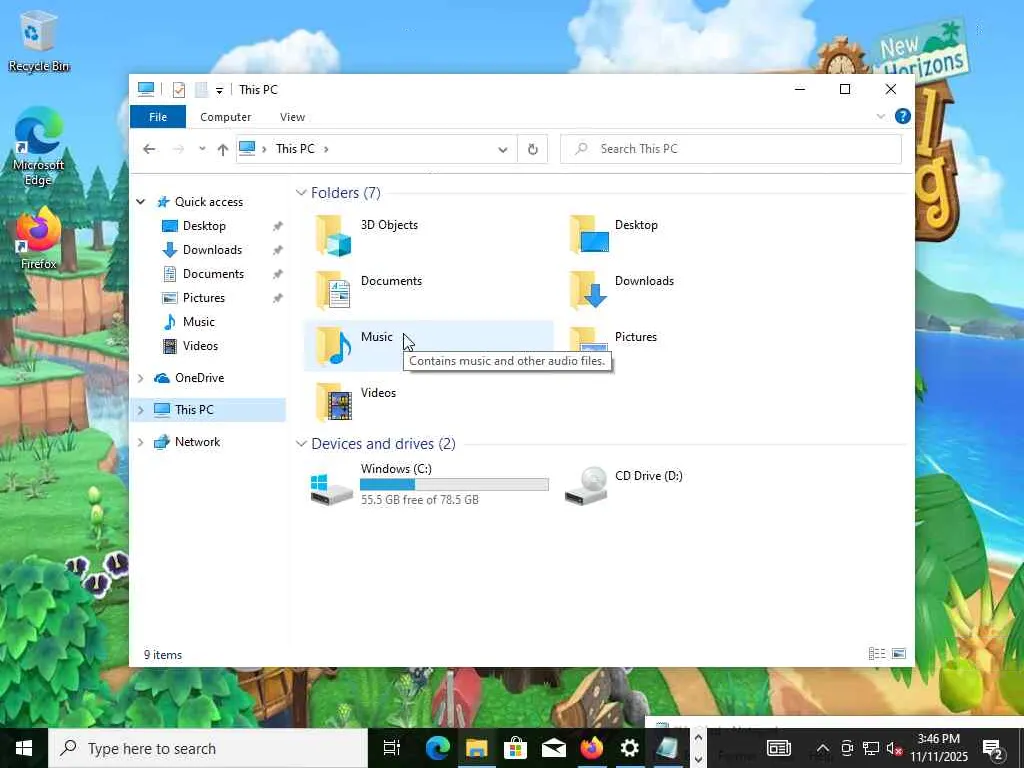Select Network in navigation pane
Viewport: 1024px width, 768px height.
point(197,442)
